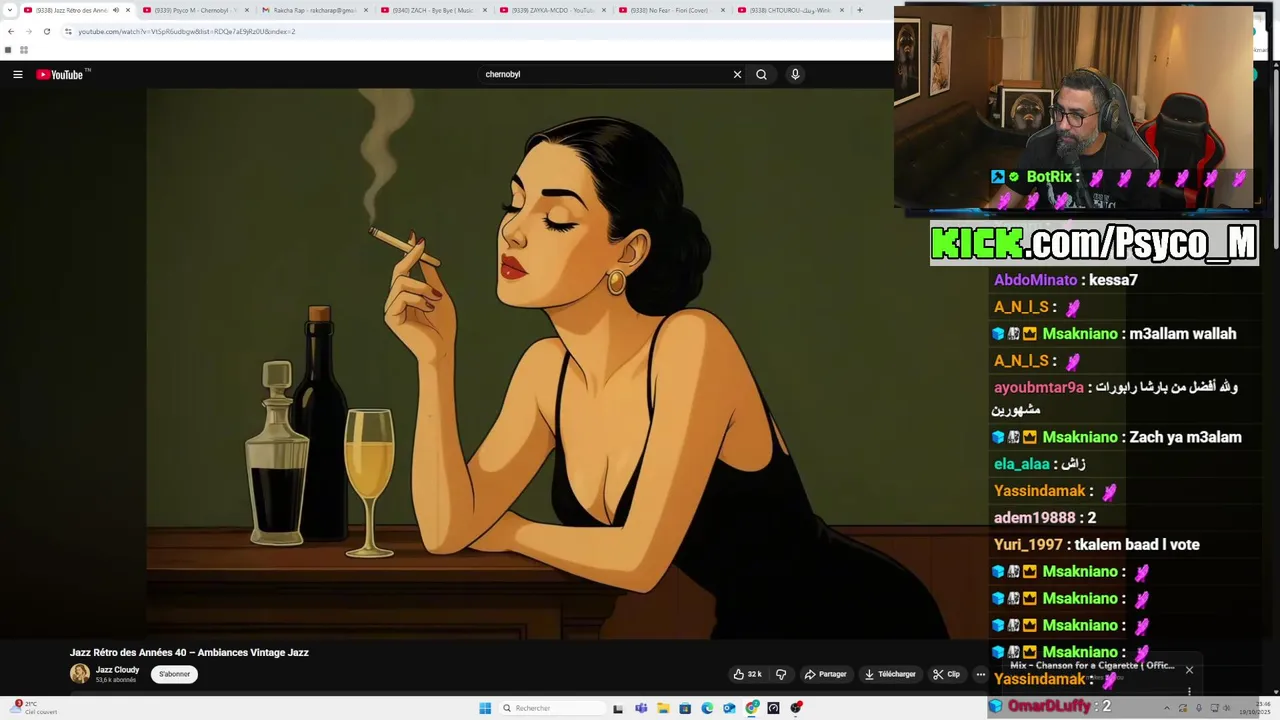The image size is (1280, 720).
Task: Share the video via Partager button
Action: pyautogui.click(x=826, y=674)
